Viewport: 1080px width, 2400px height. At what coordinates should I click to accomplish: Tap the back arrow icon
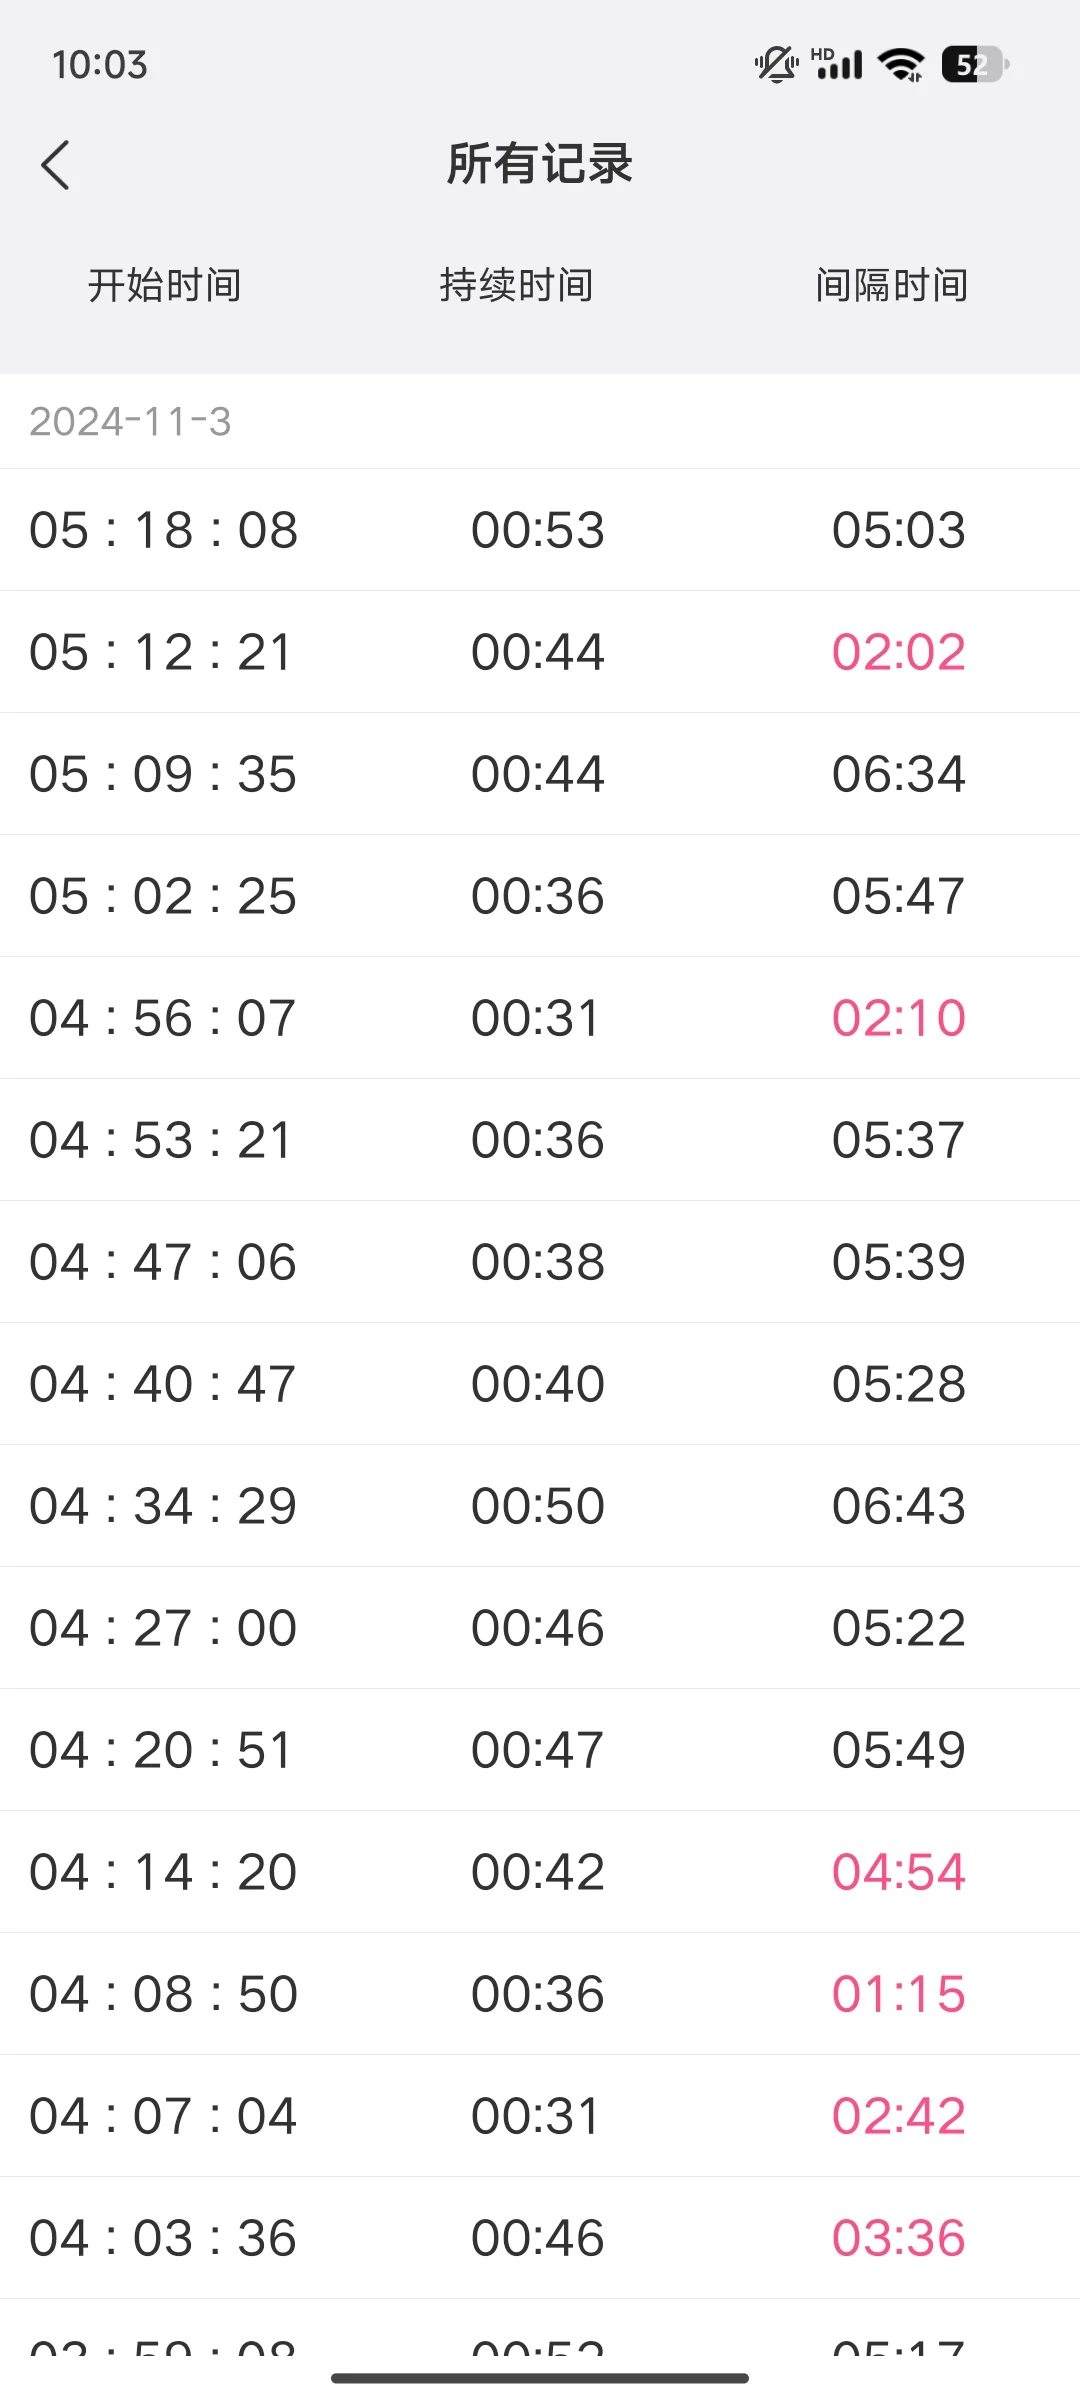56,165
